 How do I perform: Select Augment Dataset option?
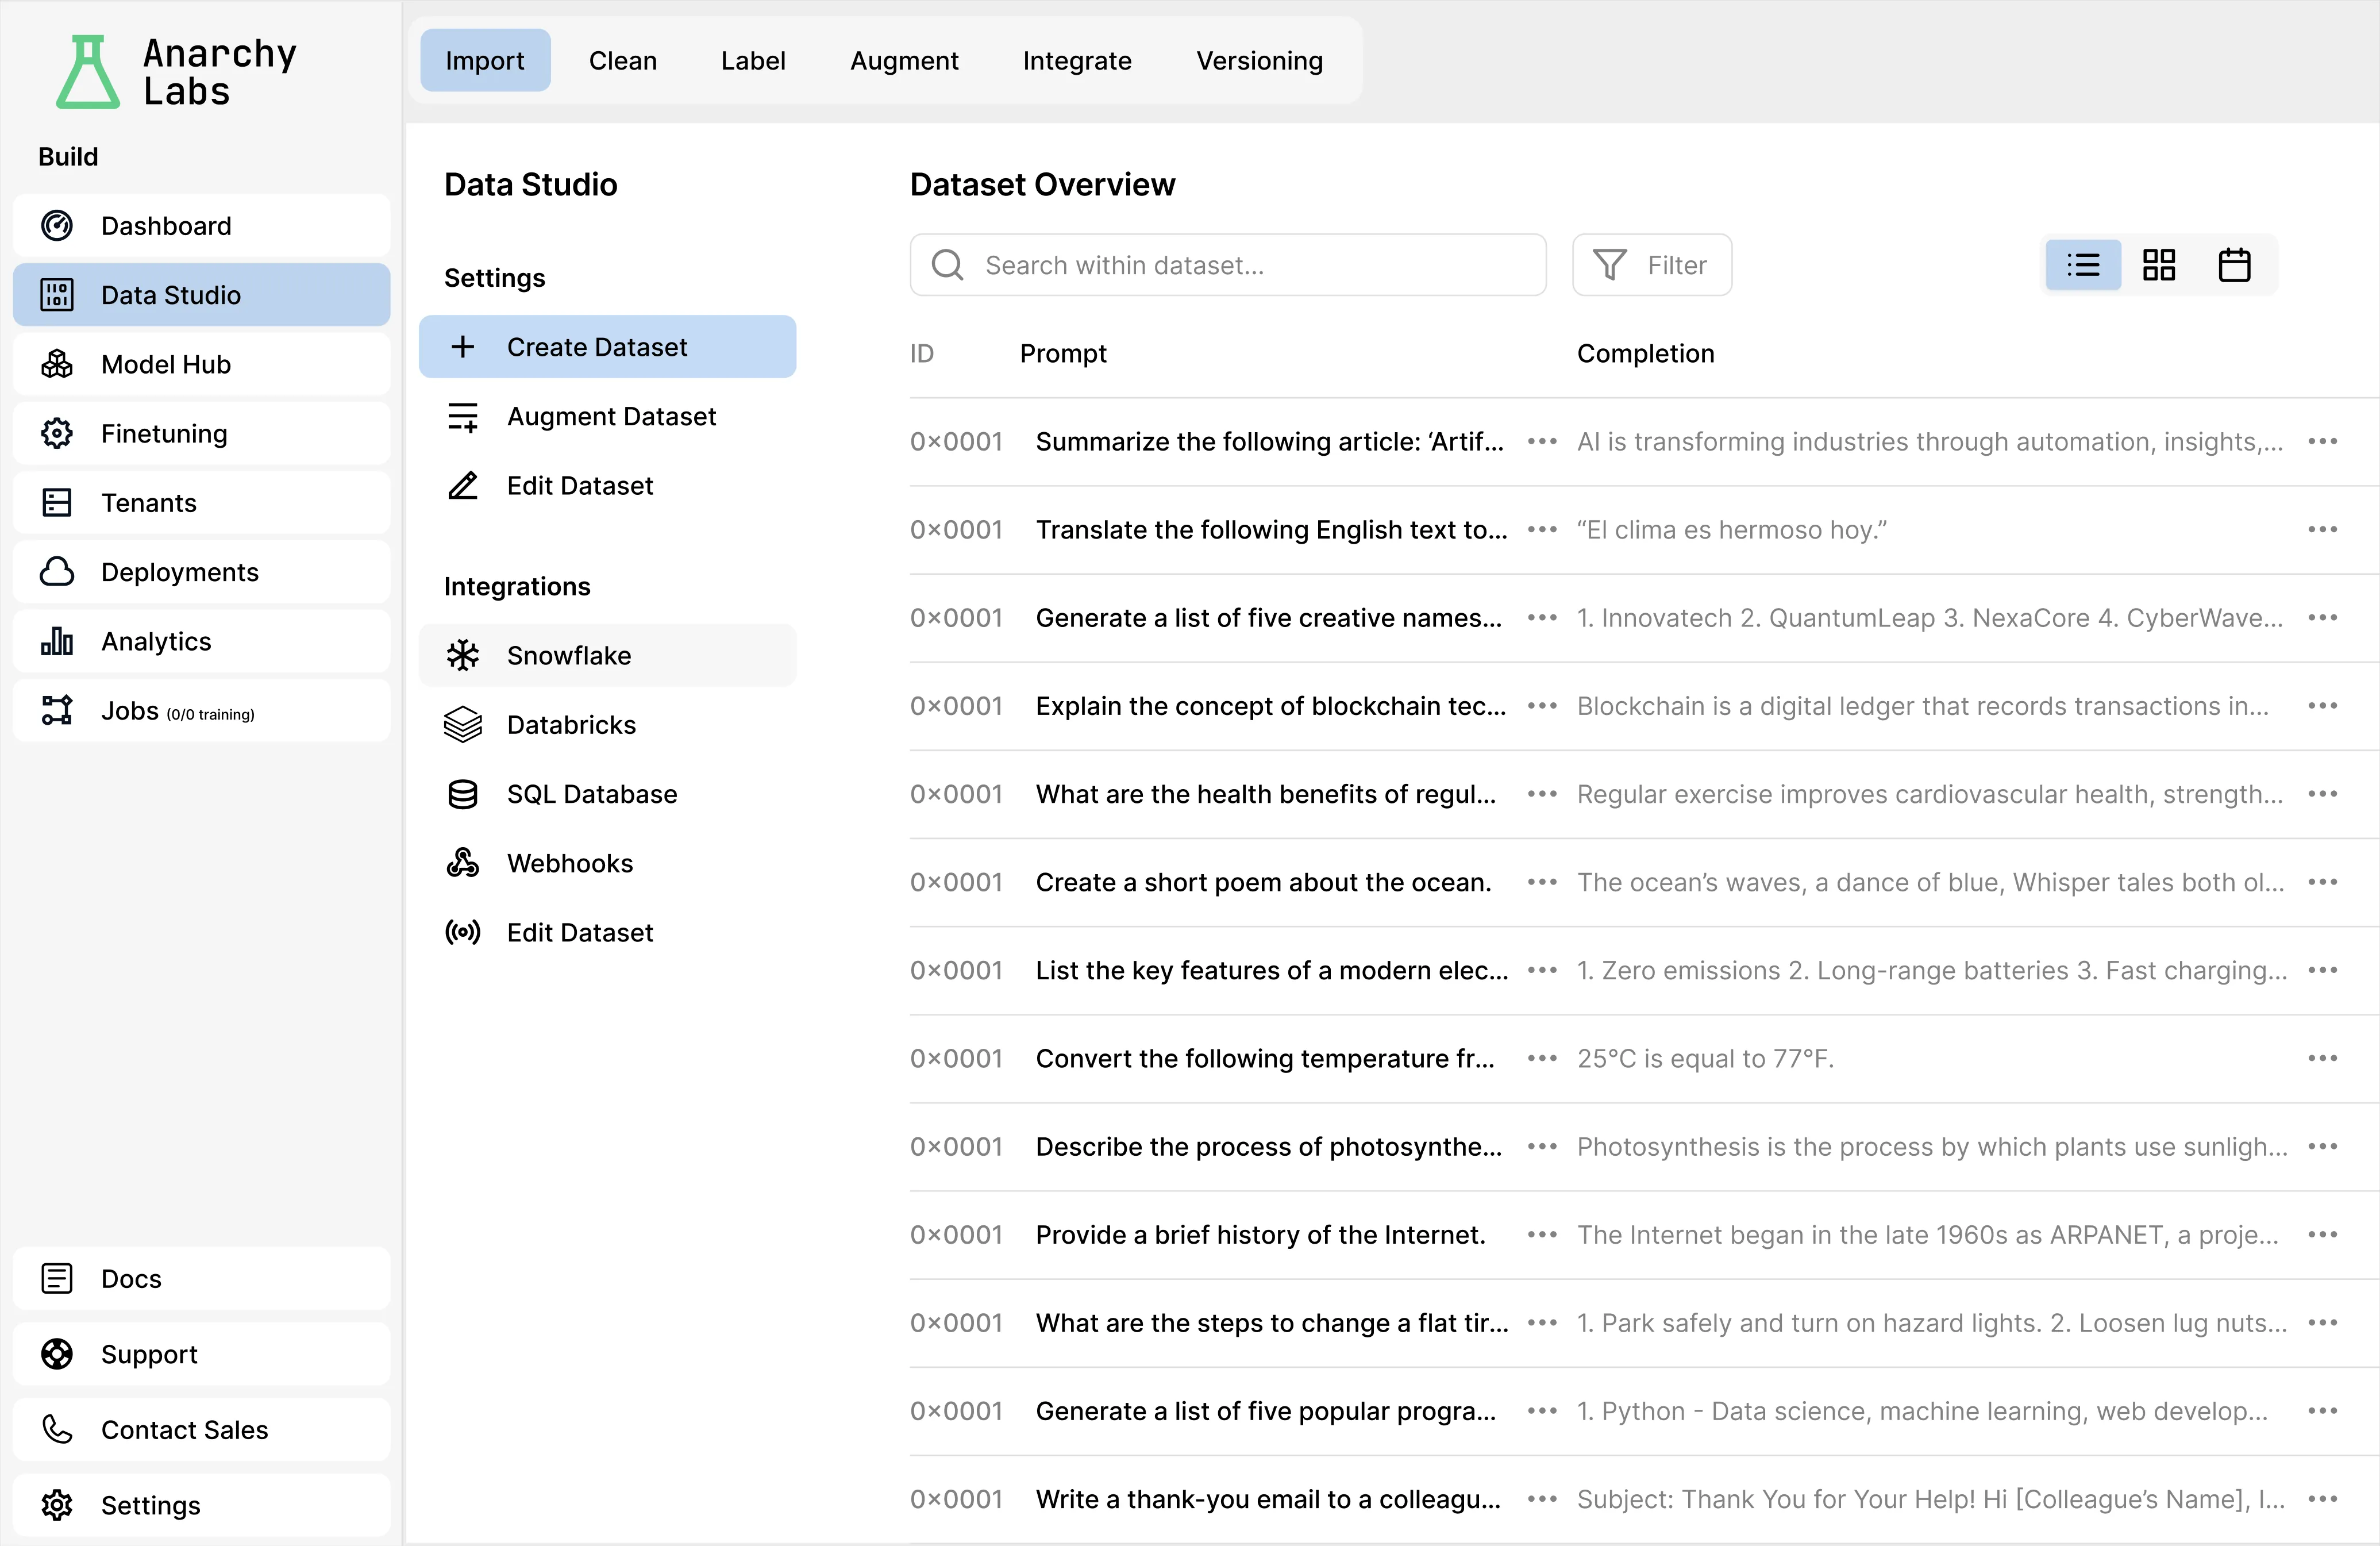click(x=608, y=416)
